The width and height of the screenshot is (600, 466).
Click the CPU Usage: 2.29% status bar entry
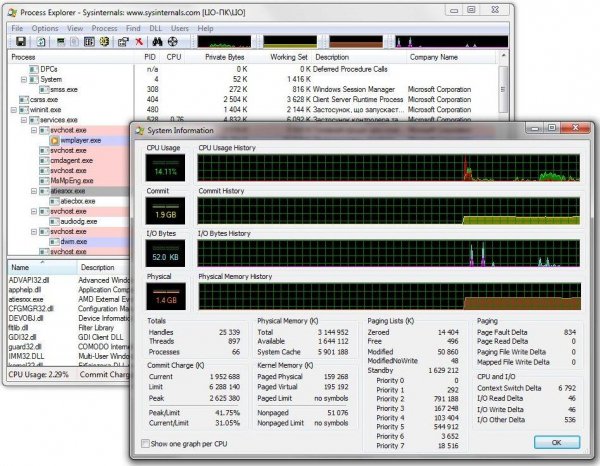(39, 375)
